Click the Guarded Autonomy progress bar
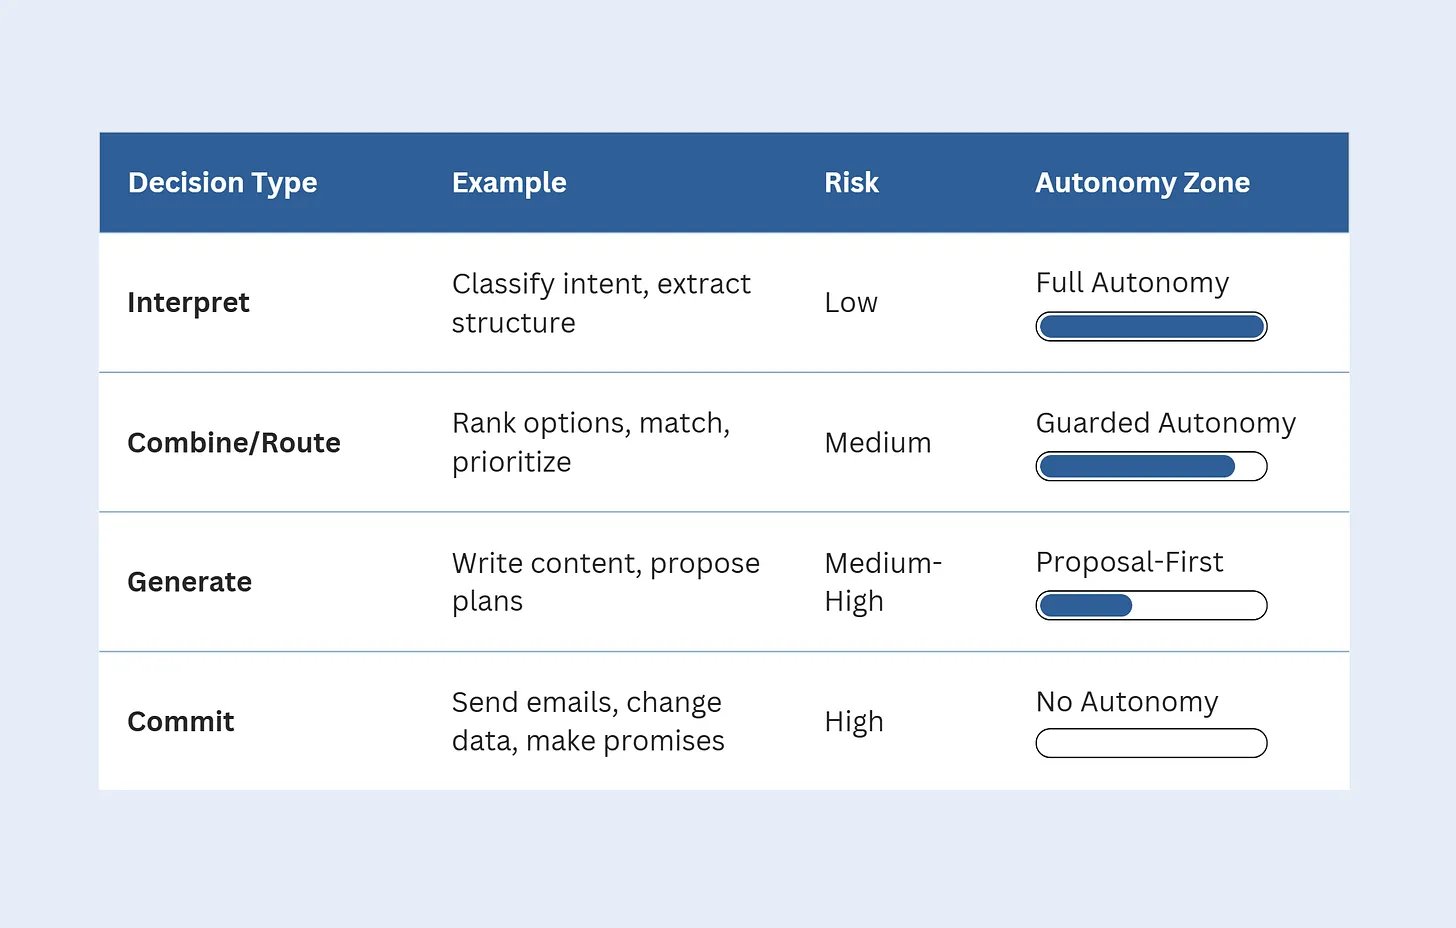 [x=1151, y=466]
